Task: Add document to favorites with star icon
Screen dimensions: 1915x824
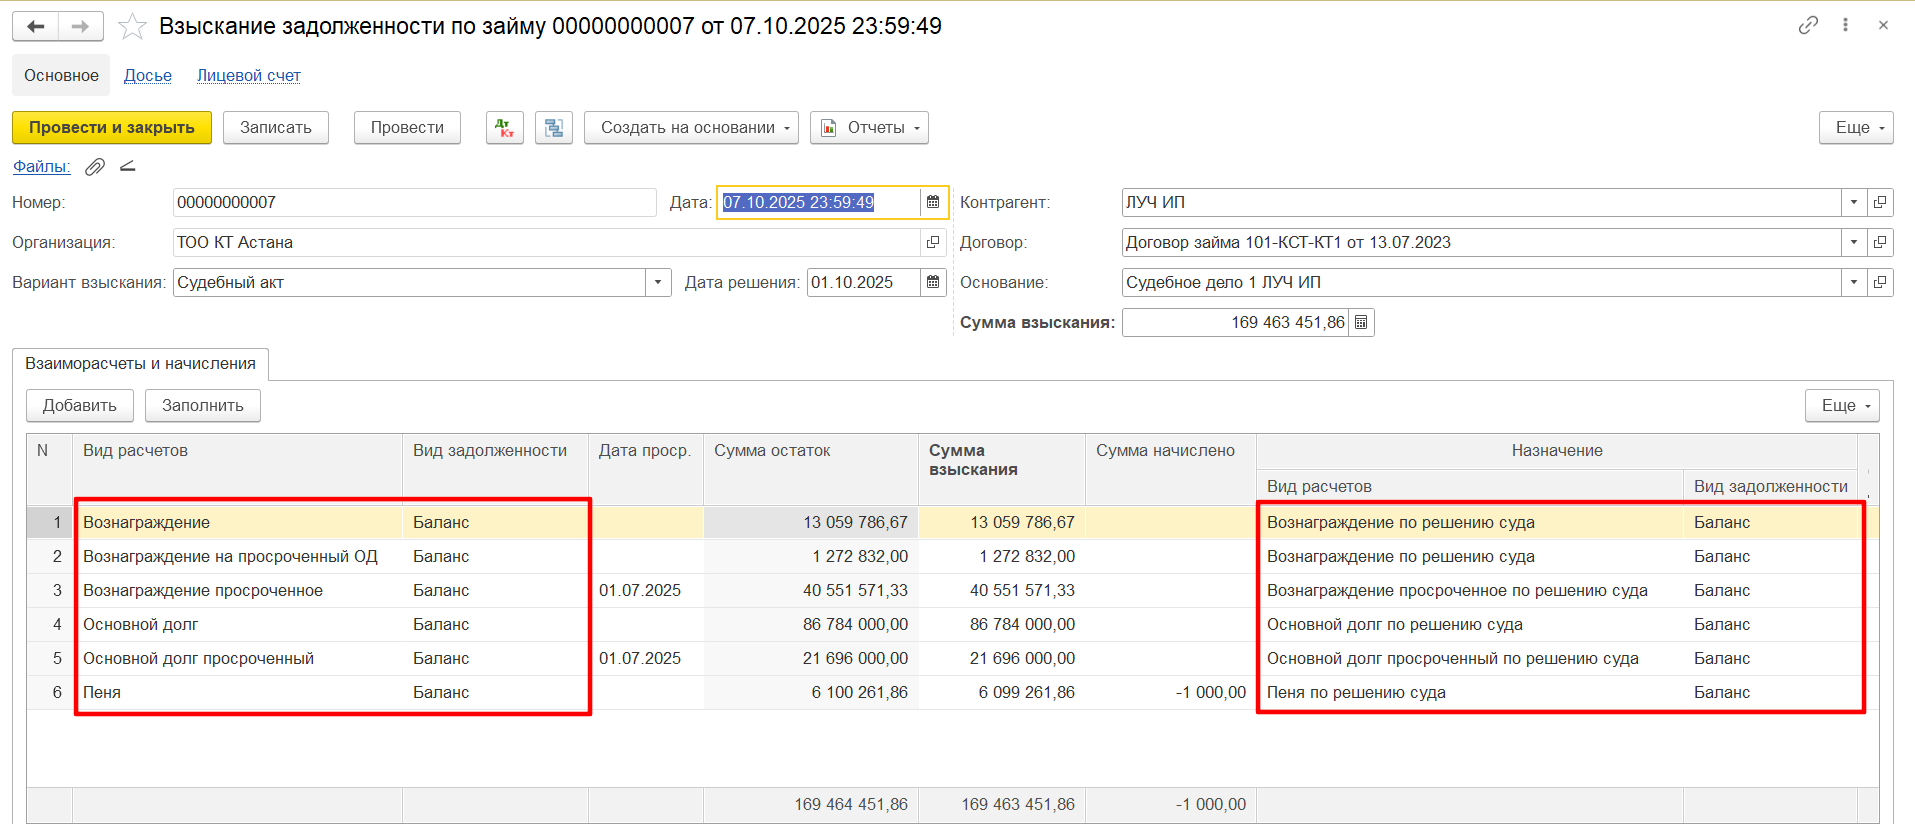Action: [x=132, y=26]
